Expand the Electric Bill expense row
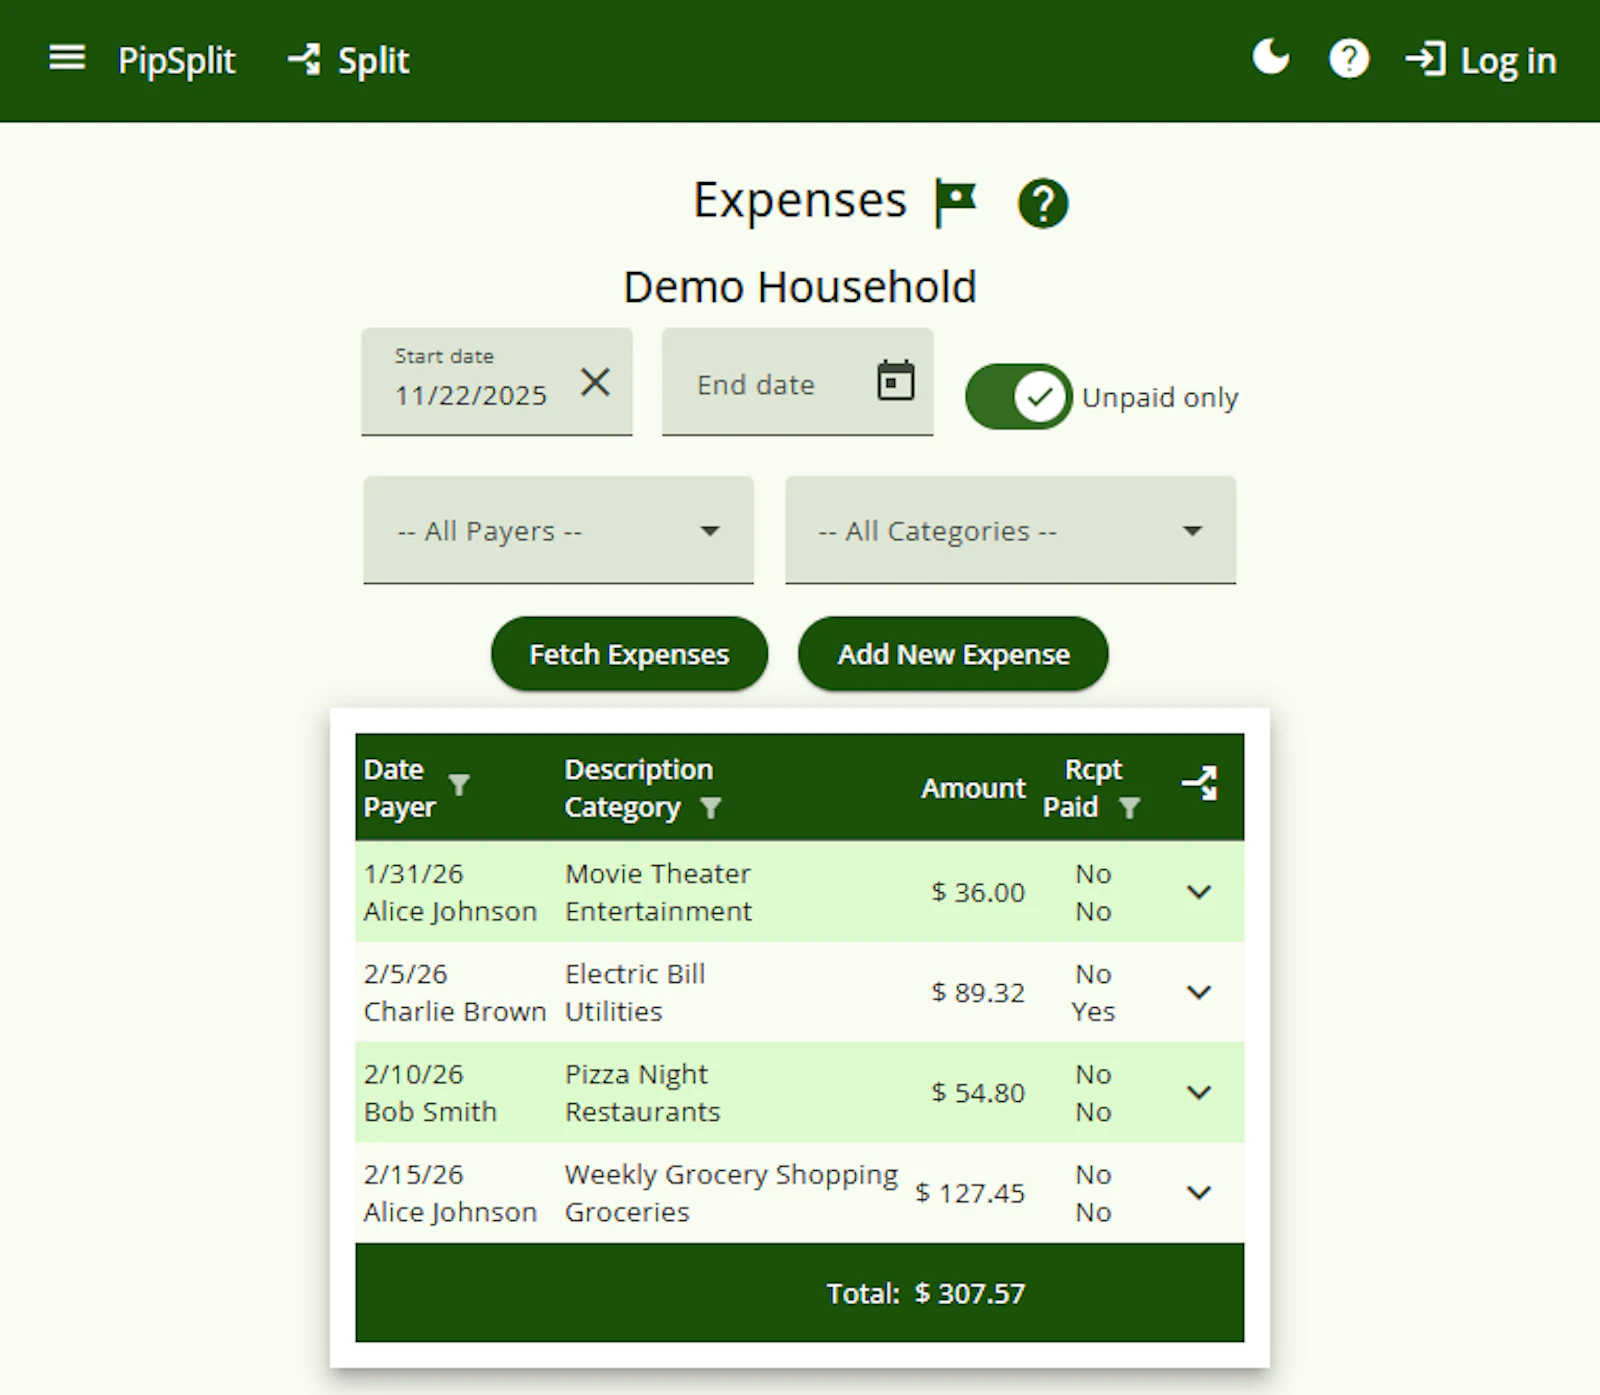The height and width of the screenshot is (1395, 1600). [x=1199, y=992]
